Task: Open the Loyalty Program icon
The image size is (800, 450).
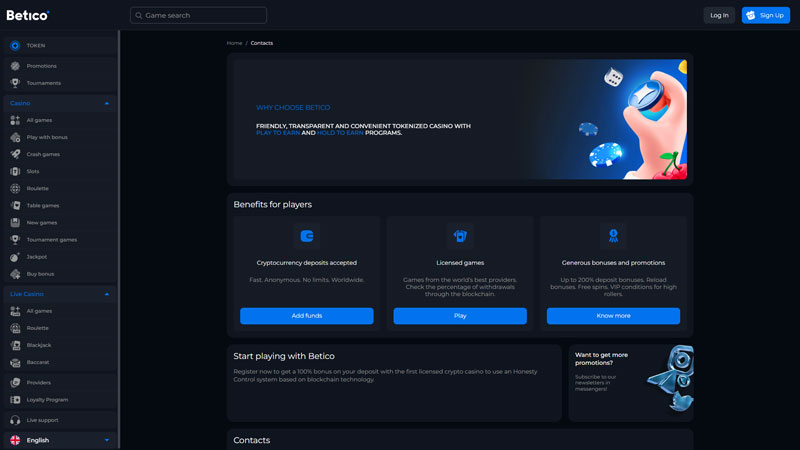Action: tap(15, 399)
